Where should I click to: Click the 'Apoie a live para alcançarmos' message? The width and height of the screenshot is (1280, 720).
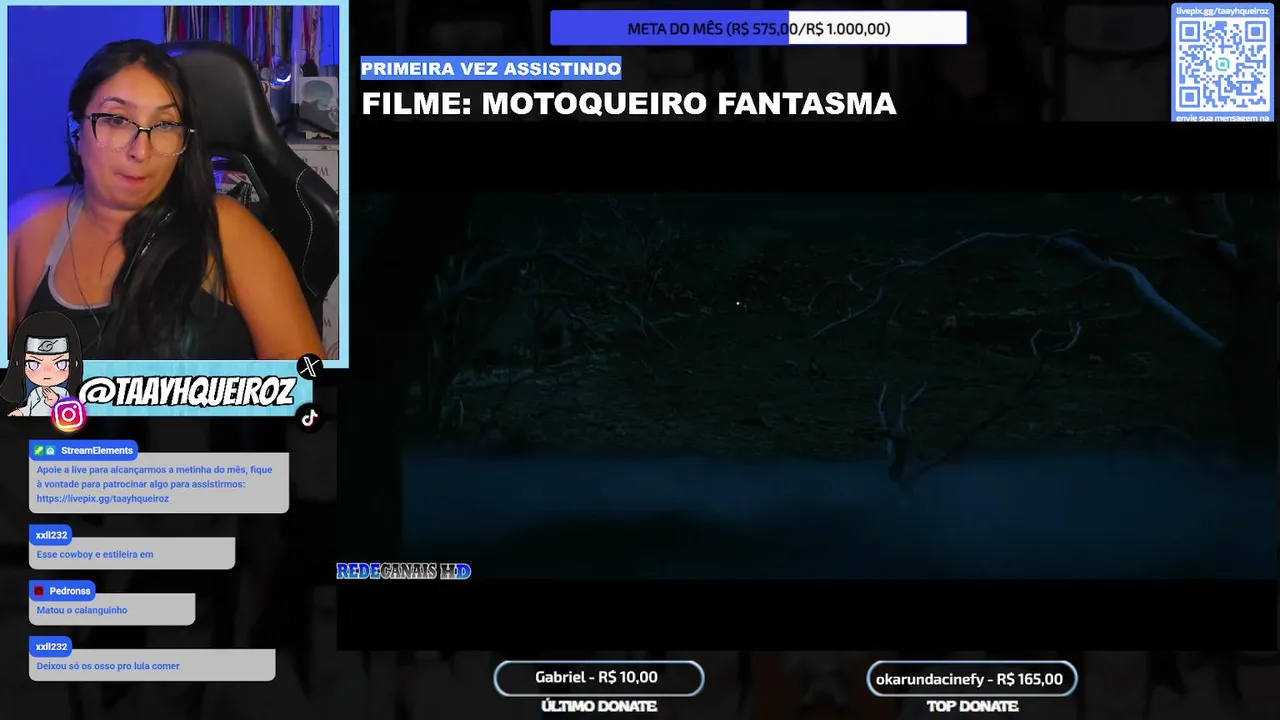(158, 484)
